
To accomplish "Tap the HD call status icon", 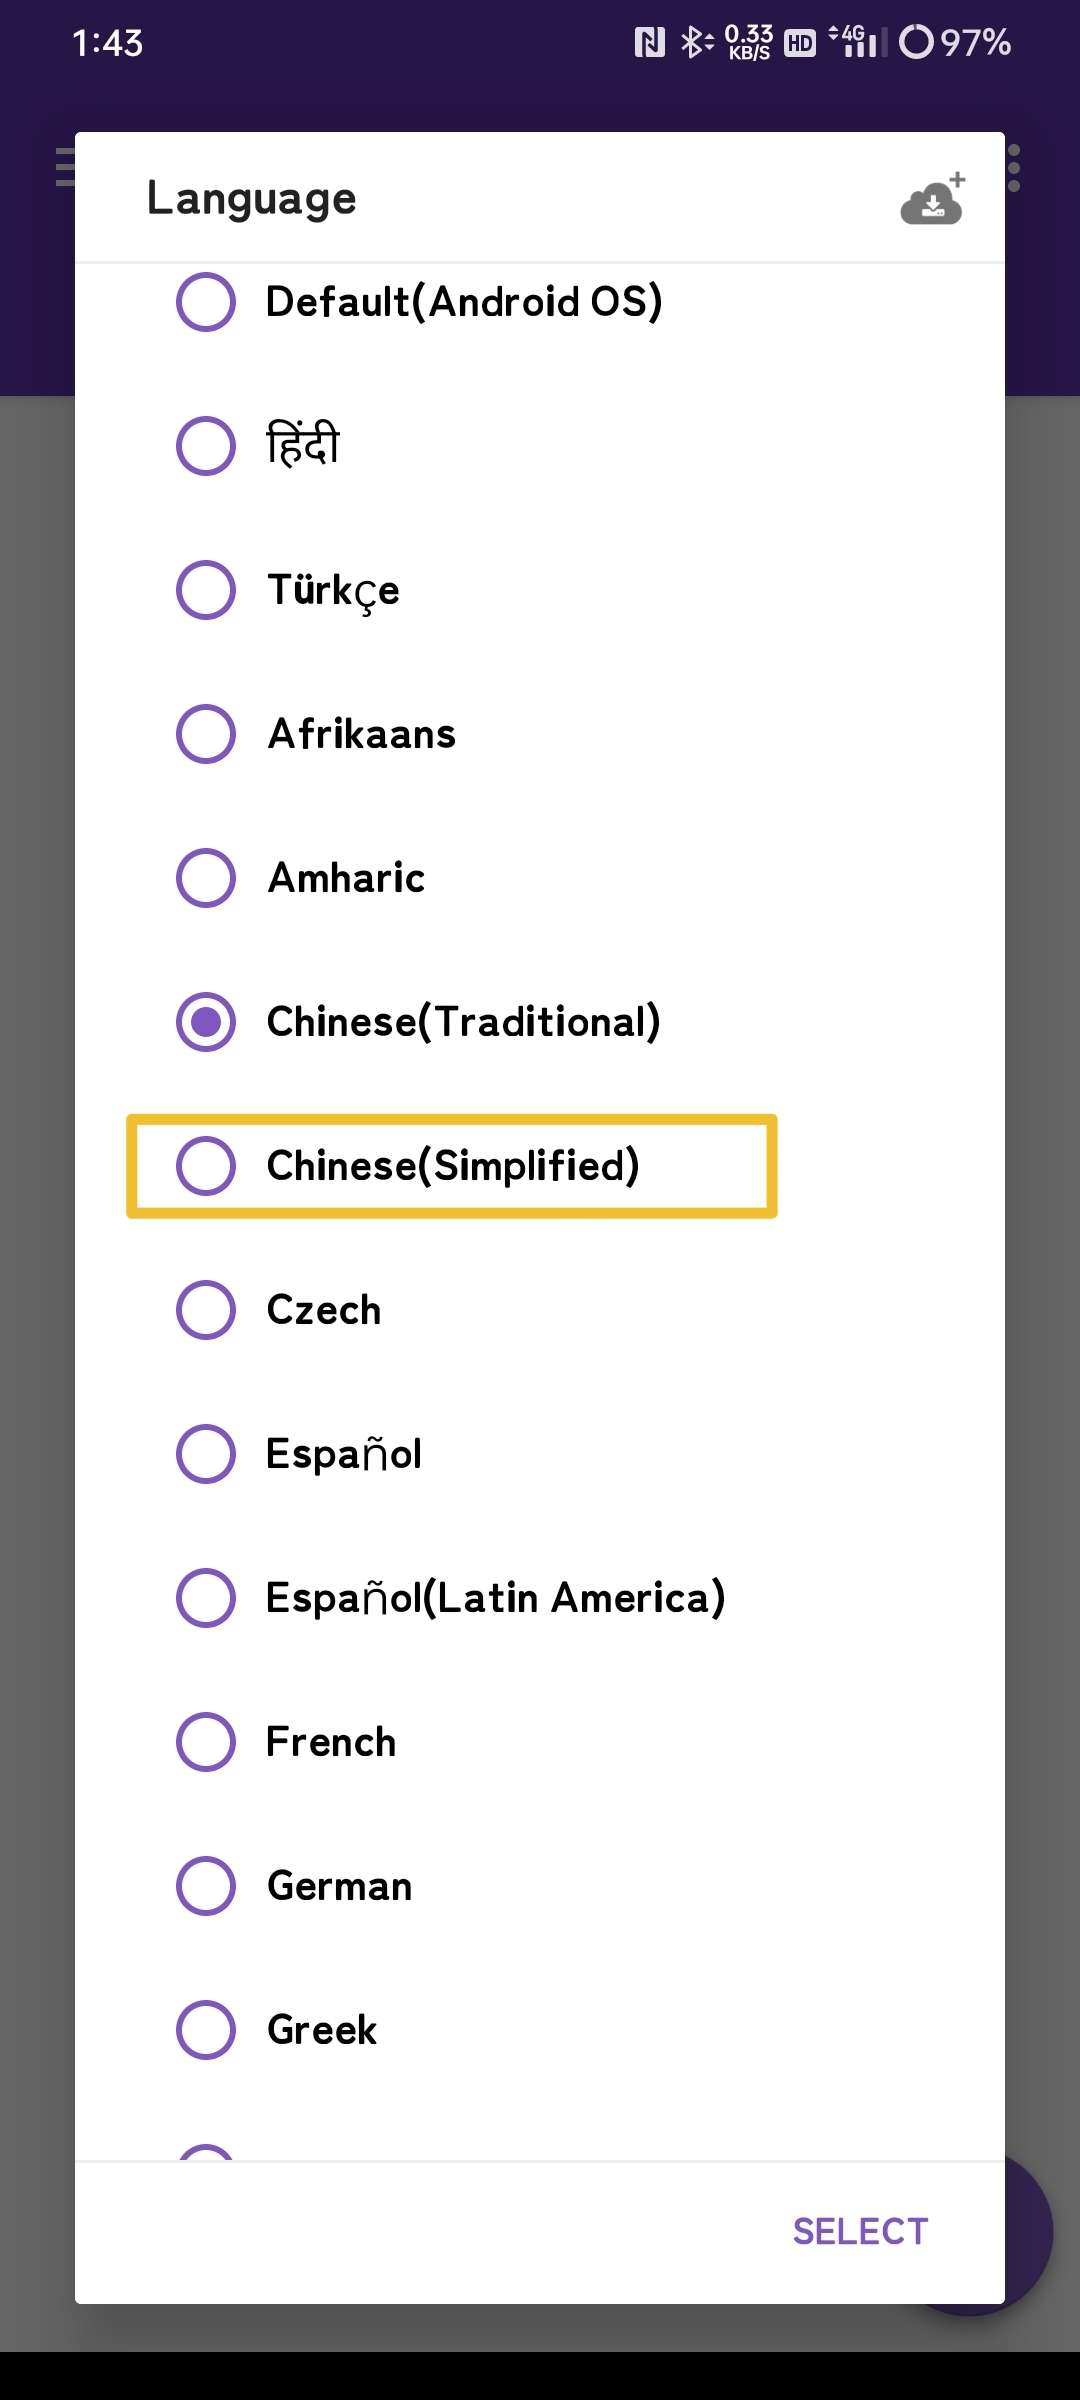I will click(x=800, y=42).
